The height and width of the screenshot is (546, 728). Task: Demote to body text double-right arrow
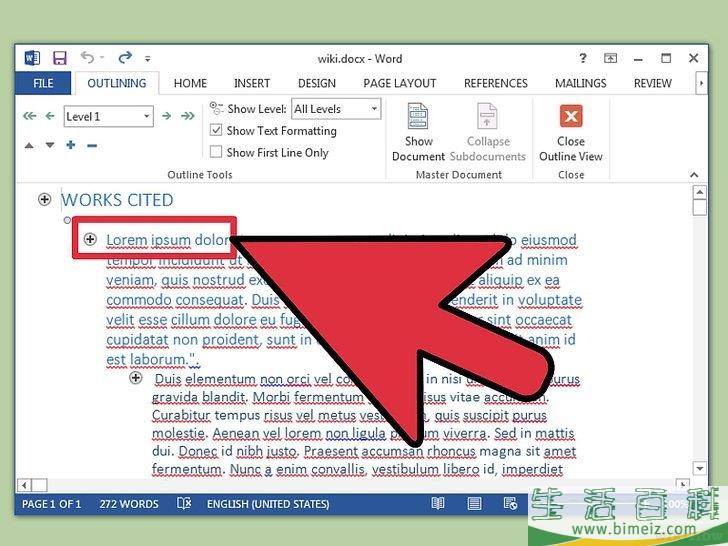pos(188,116)
